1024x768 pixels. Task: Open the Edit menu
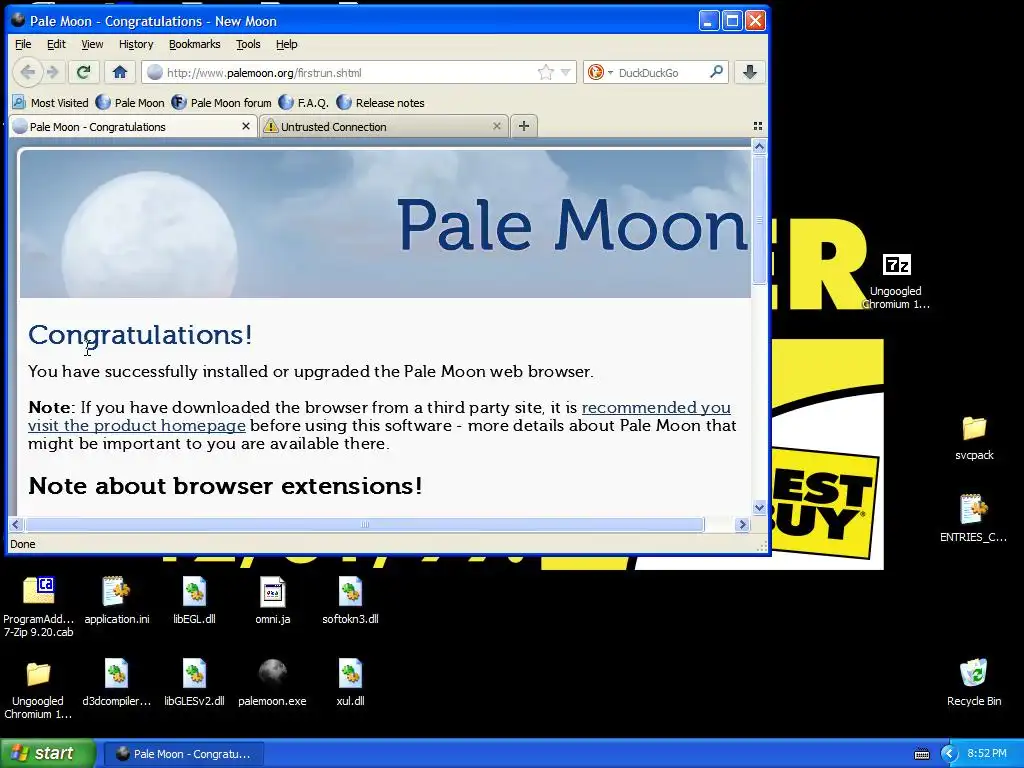coord(56,44)
